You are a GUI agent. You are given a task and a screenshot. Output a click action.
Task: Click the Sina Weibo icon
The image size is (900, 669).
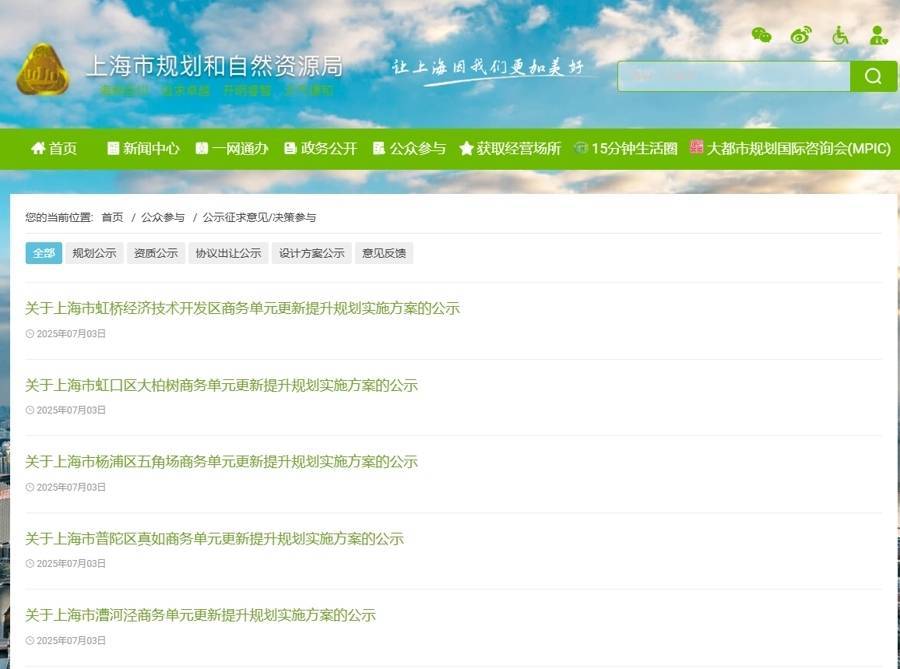tap(800, 35)
